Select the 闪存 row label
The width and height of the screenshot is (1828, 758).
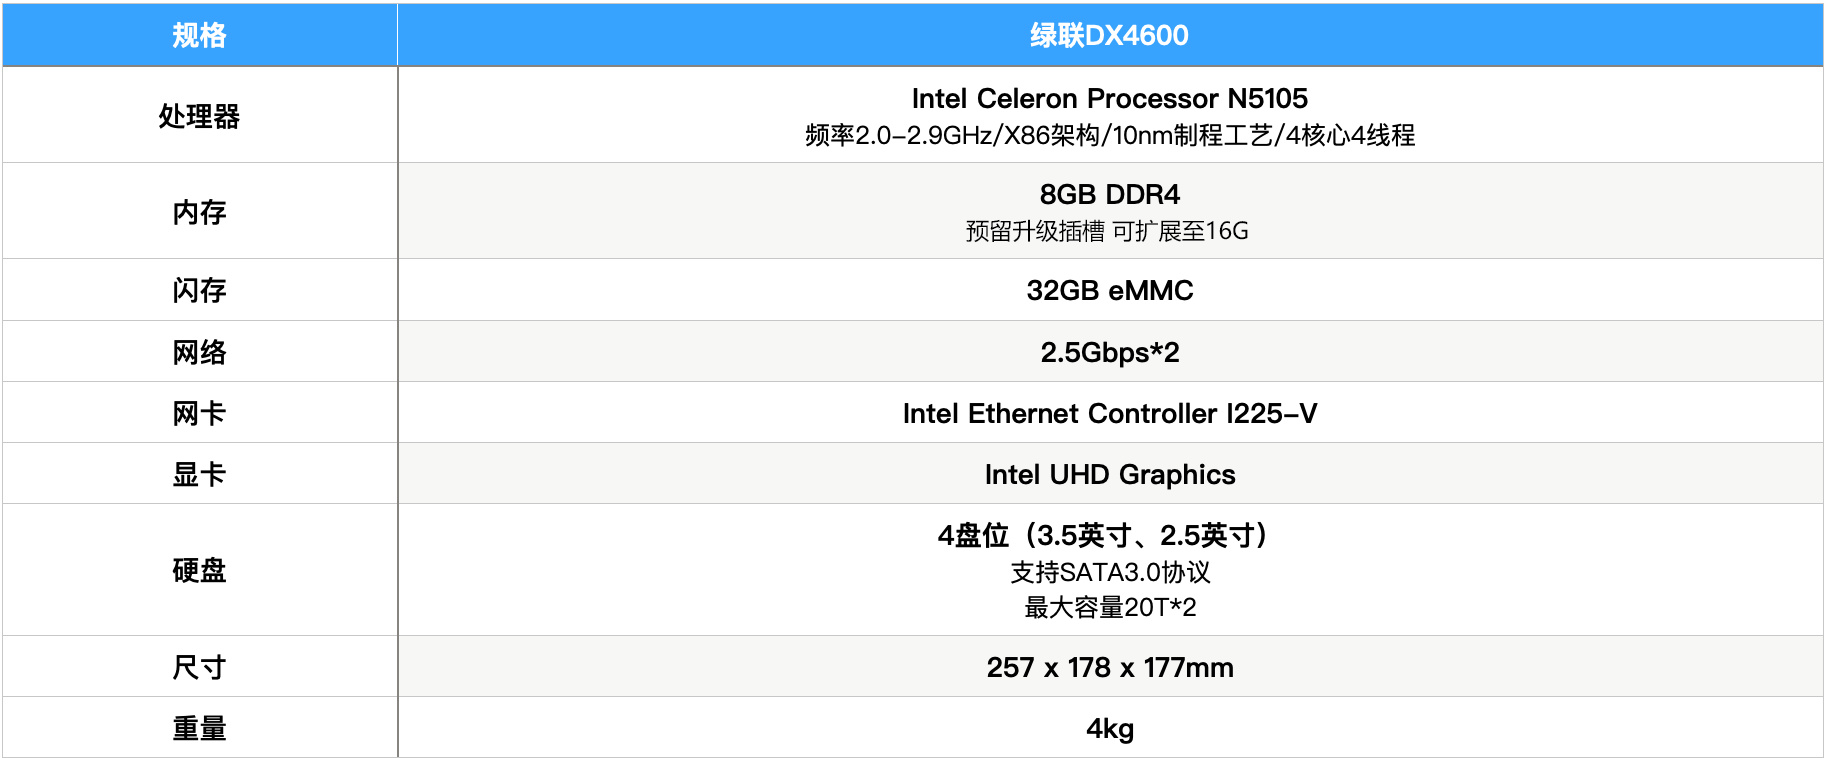tap(199, 290)
